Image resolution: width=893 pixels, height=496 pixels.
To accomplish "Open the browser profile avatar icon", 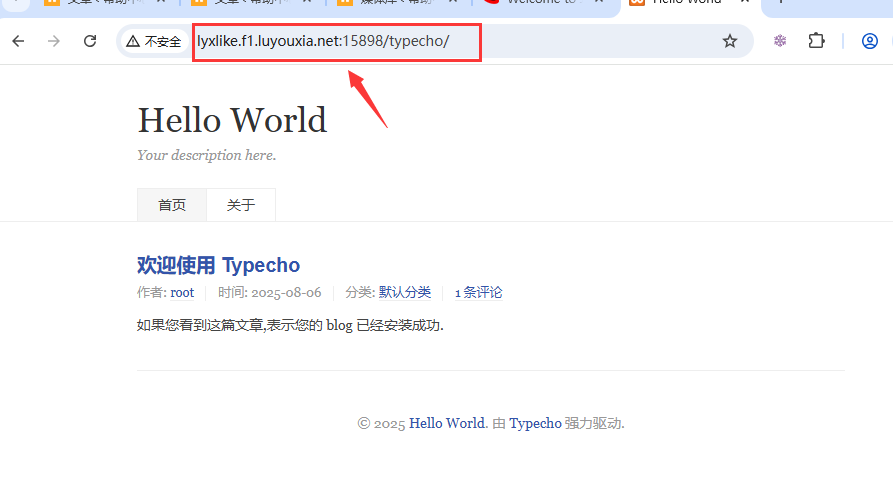I will click(869, 41).
